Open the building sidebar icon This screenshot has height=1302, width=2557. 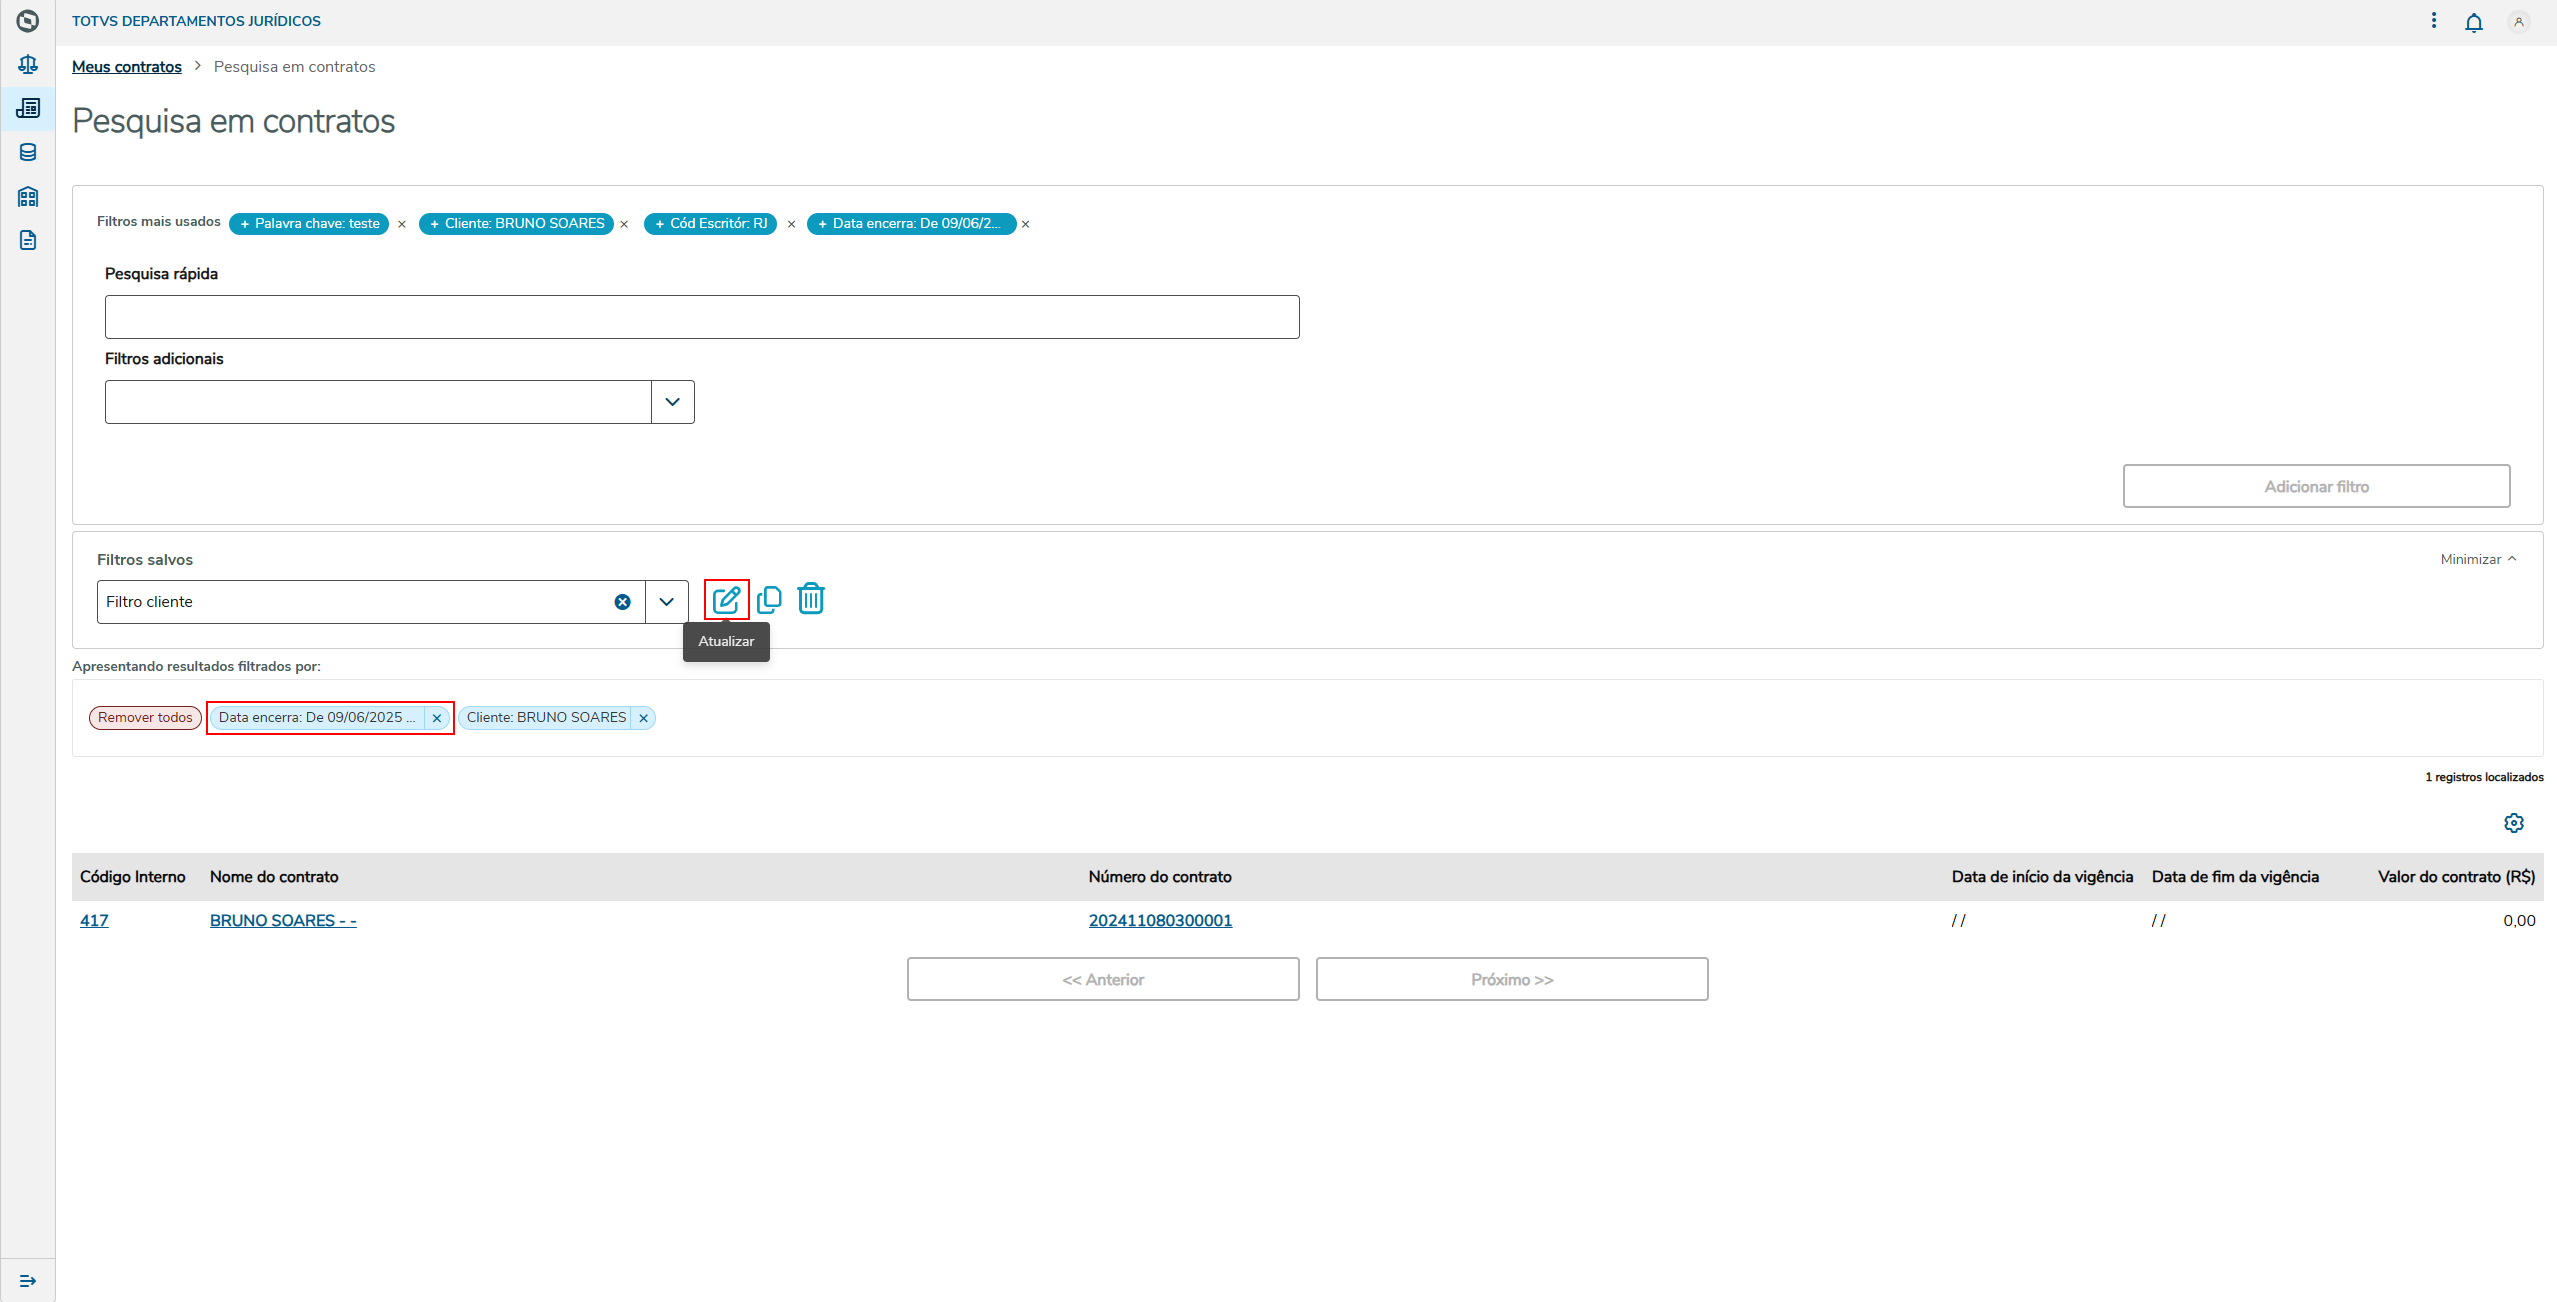tap(28, 196)
